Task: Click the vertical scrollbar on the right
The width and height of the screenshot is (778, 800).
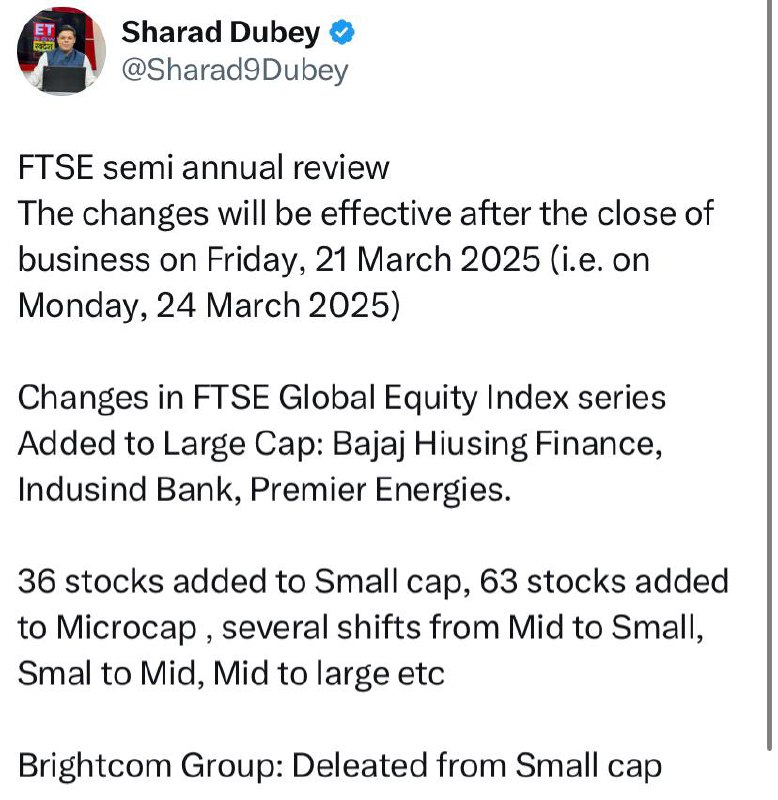Action: coord(769,375)
